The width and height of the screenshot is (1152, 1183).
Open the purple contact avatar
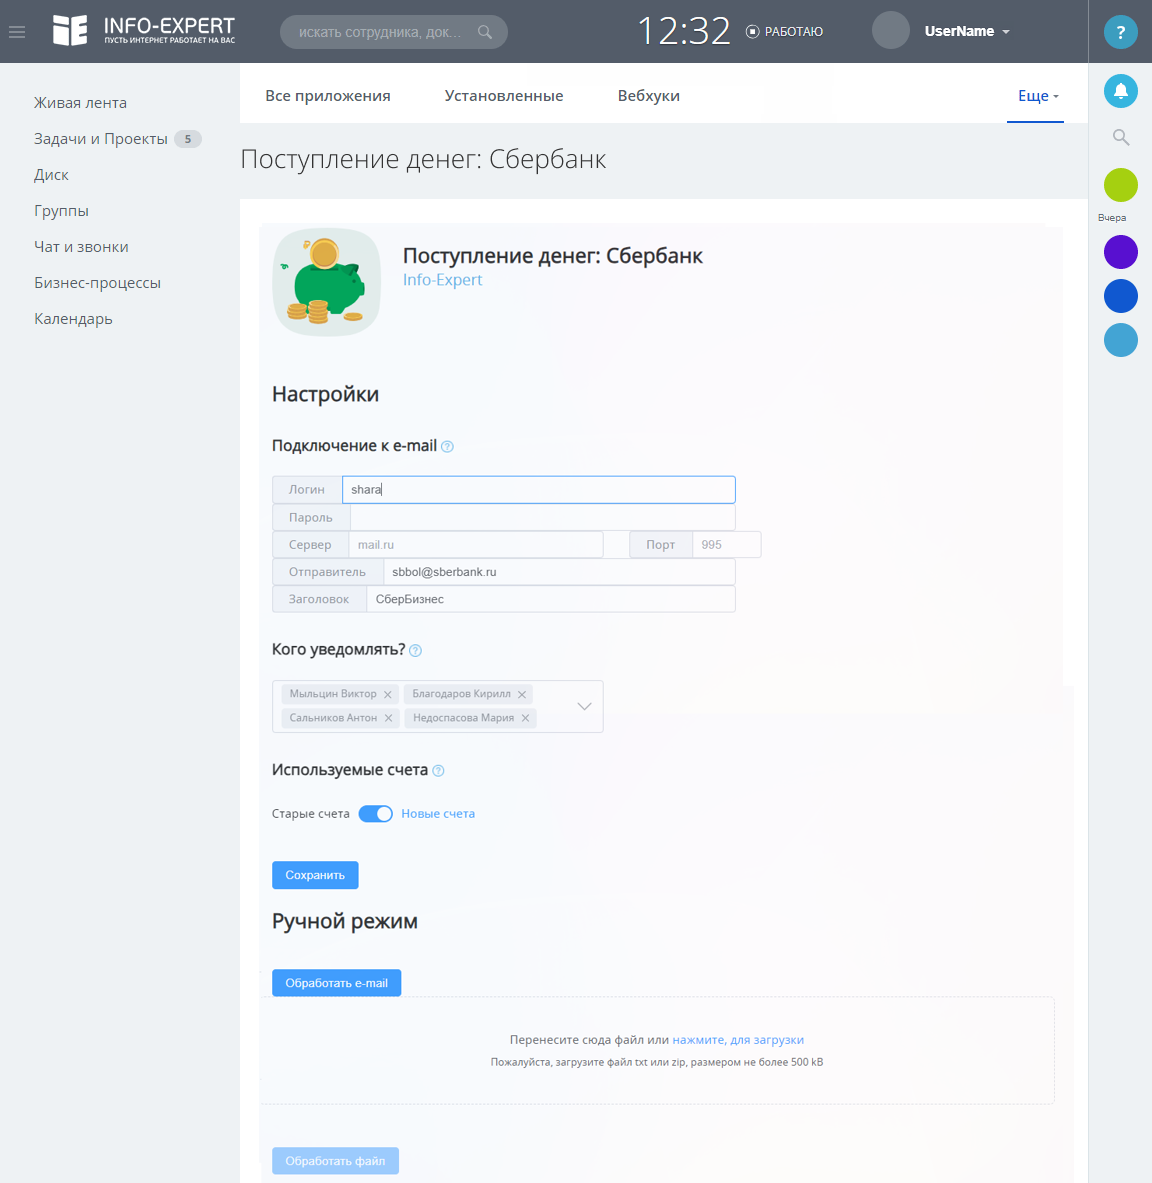1120,252
